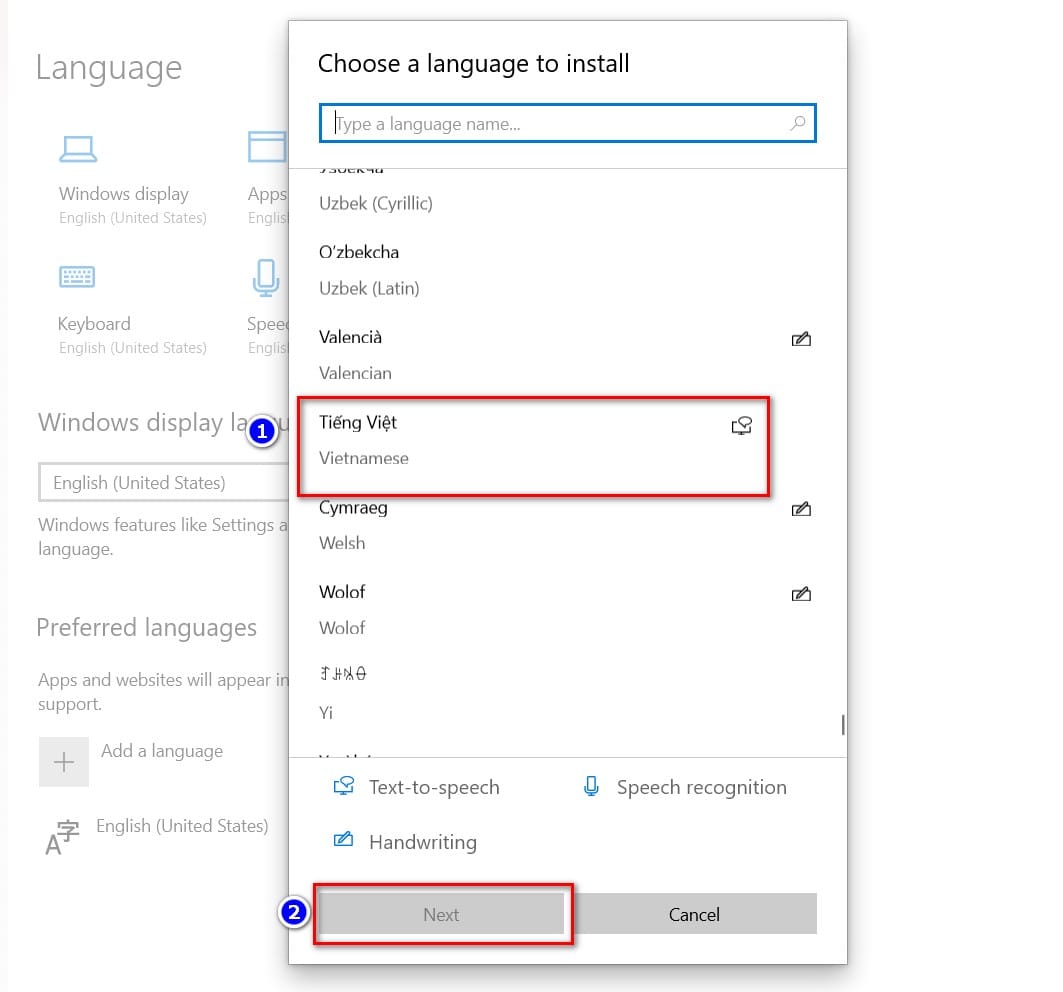Click the language list scrollbar thumb
Viewport: 1063px width, 992px height.
coord(843,725)
